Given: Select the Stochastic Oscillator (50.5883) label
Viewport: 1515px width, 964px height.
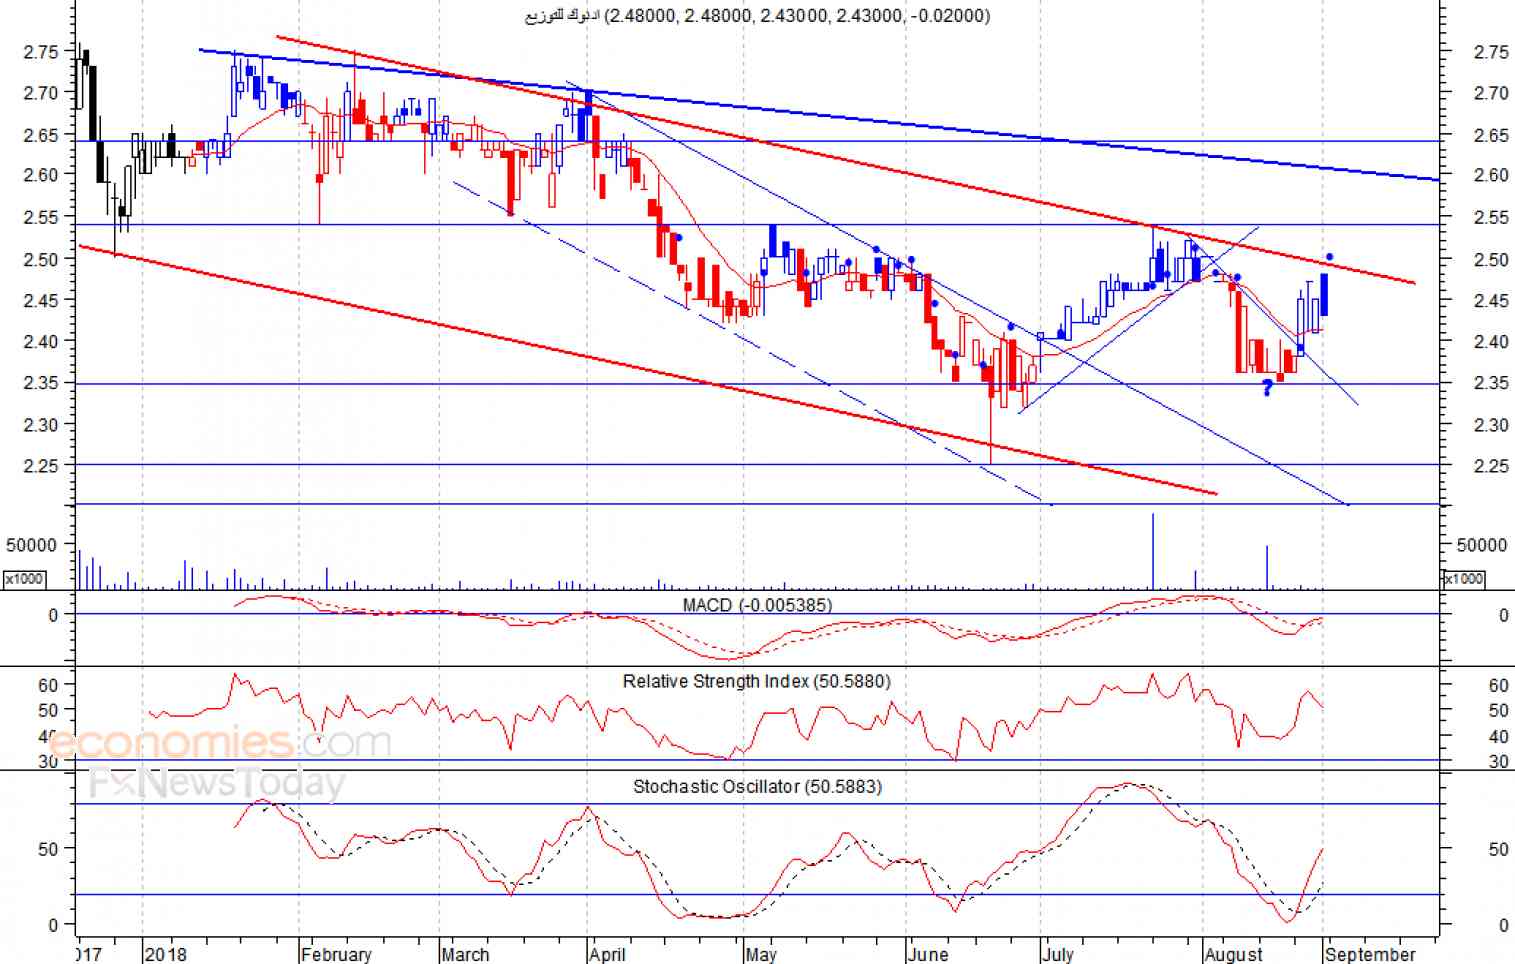Looking at the screenshot, I should (x=757, y=786).
